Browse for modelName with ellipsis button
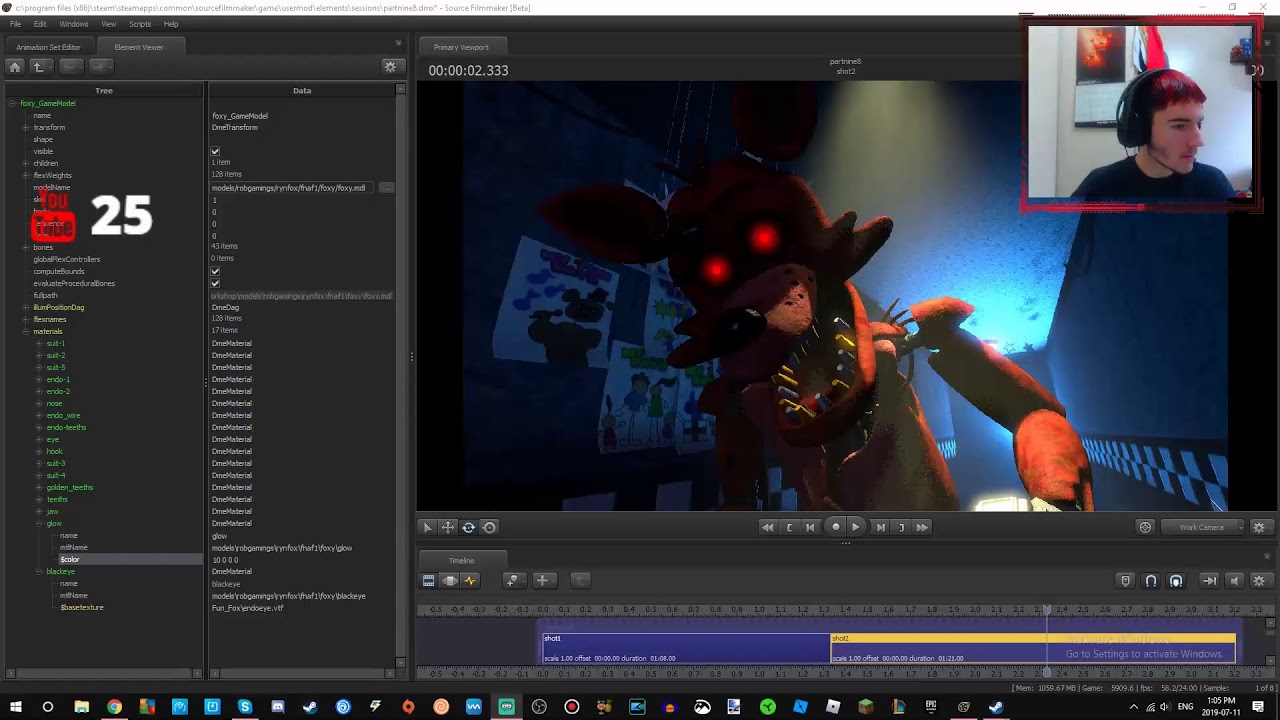This screenshot has height=720, width=1280. 386,188
